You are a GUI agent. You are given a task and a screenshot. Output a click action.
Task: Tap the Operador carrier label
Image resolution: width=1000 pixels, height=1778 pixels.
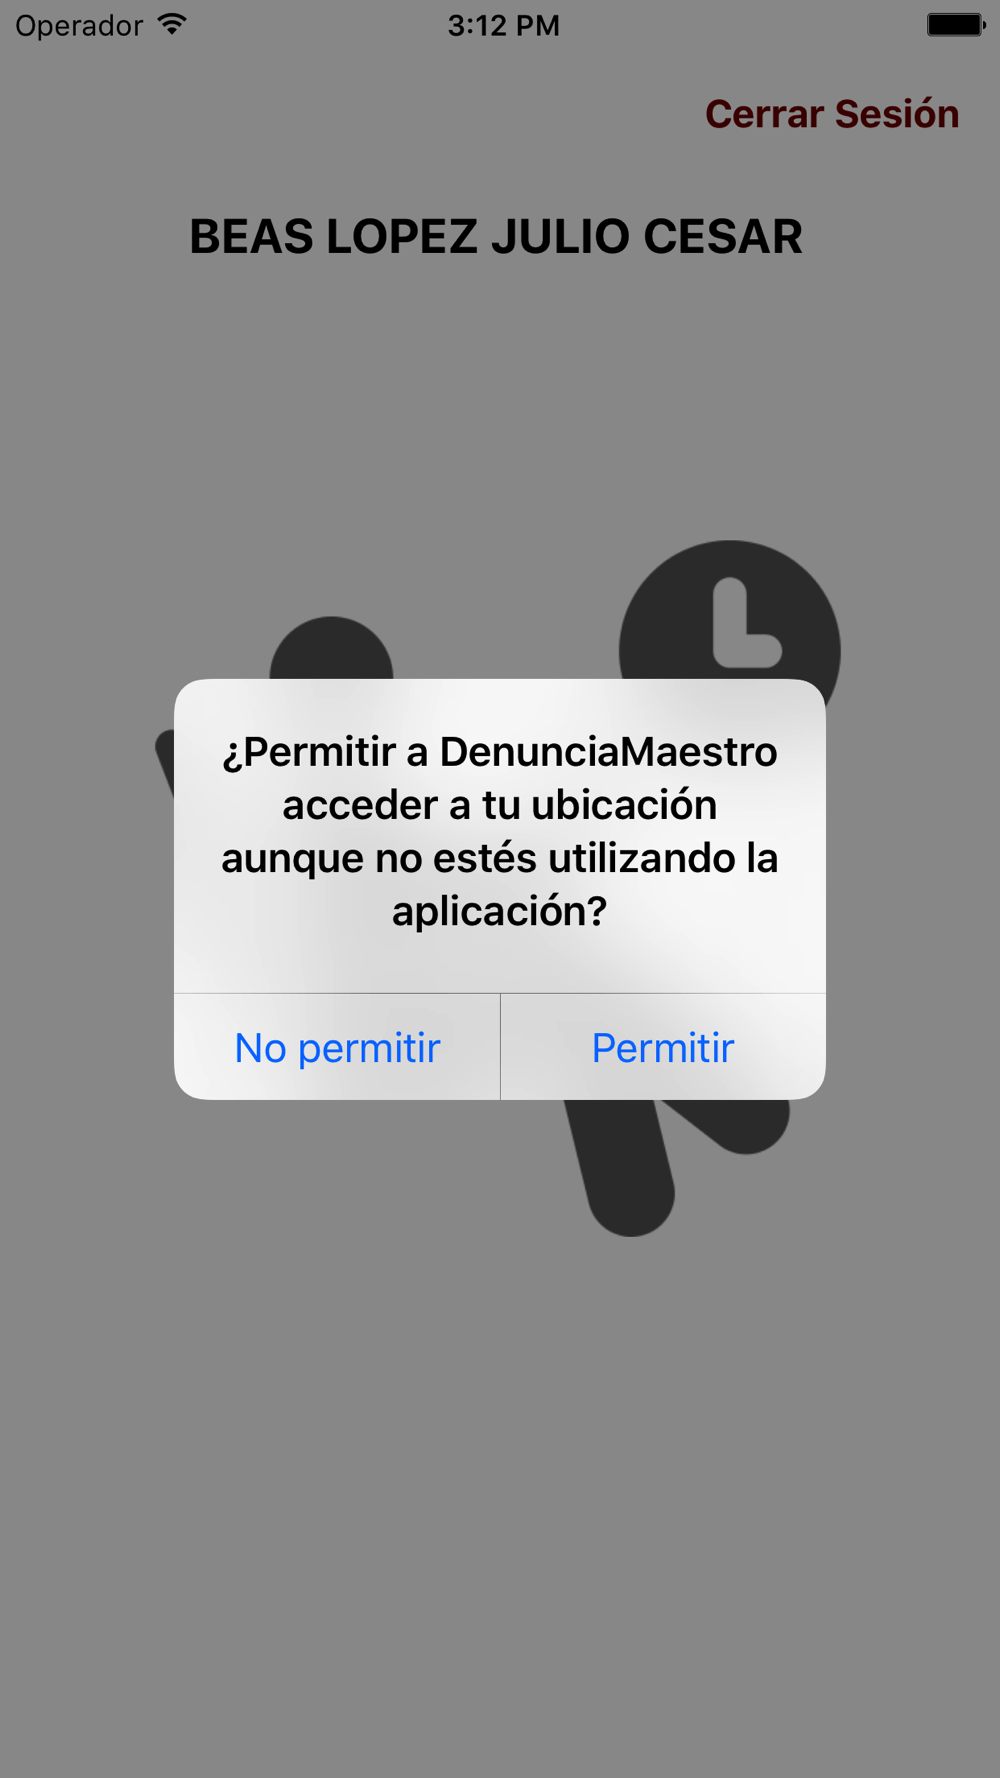pyautogui.click(x=79, y=26)
